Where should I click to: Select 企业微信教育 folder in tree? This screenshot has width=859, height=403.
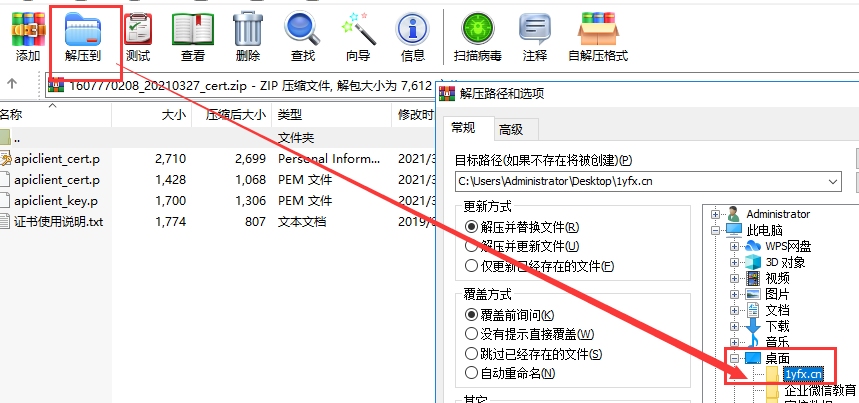[820, 390]
